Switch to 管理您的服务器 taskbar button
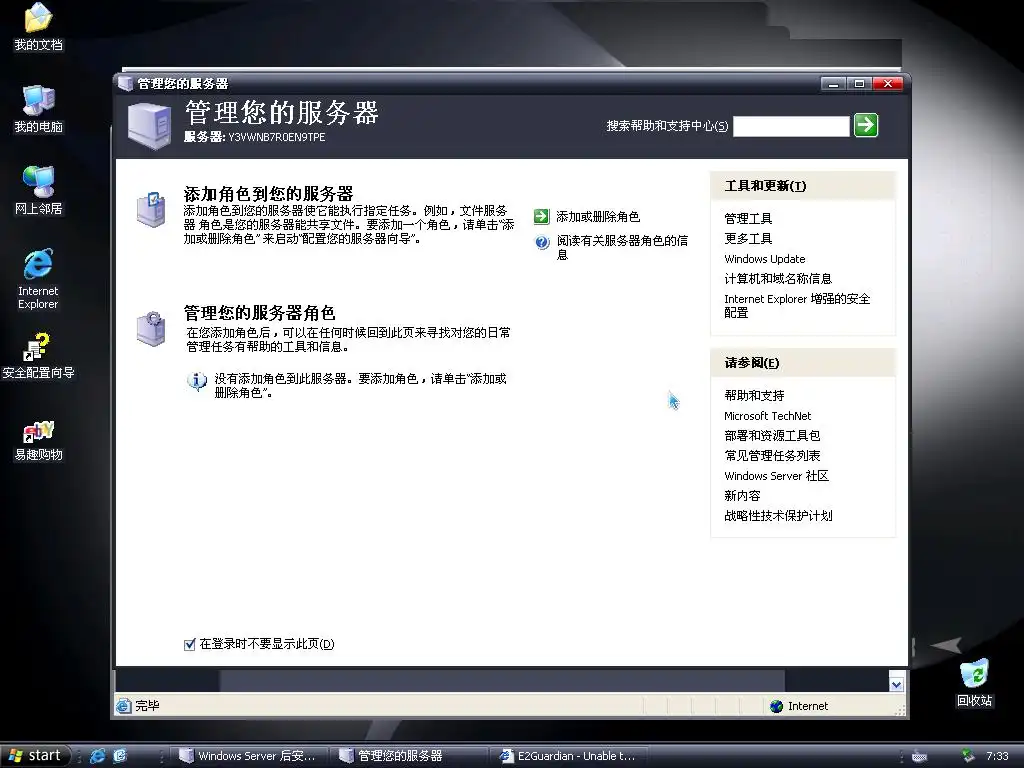The width and height of the screenshot is (1024, 768). (409, 756)
